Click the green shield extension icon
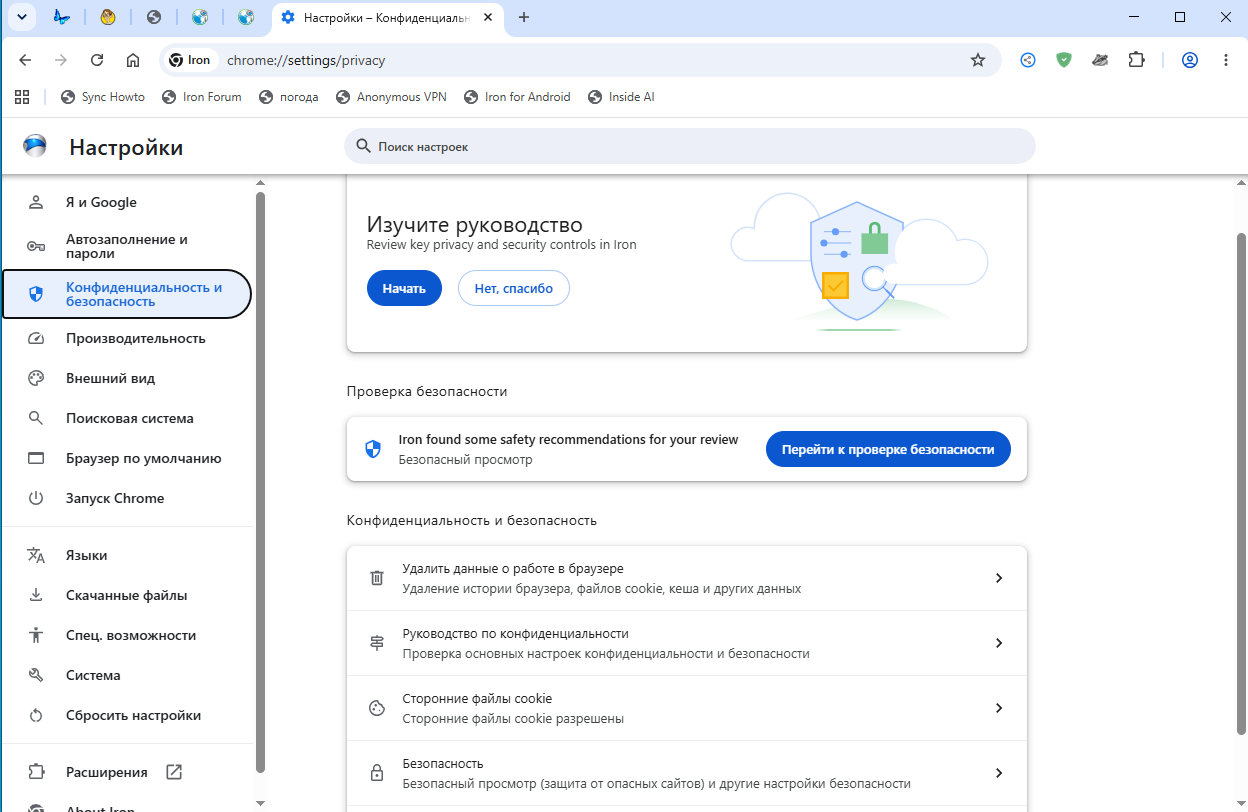The height and width of the screenshot is (812, 1248). pos(1064,60)
